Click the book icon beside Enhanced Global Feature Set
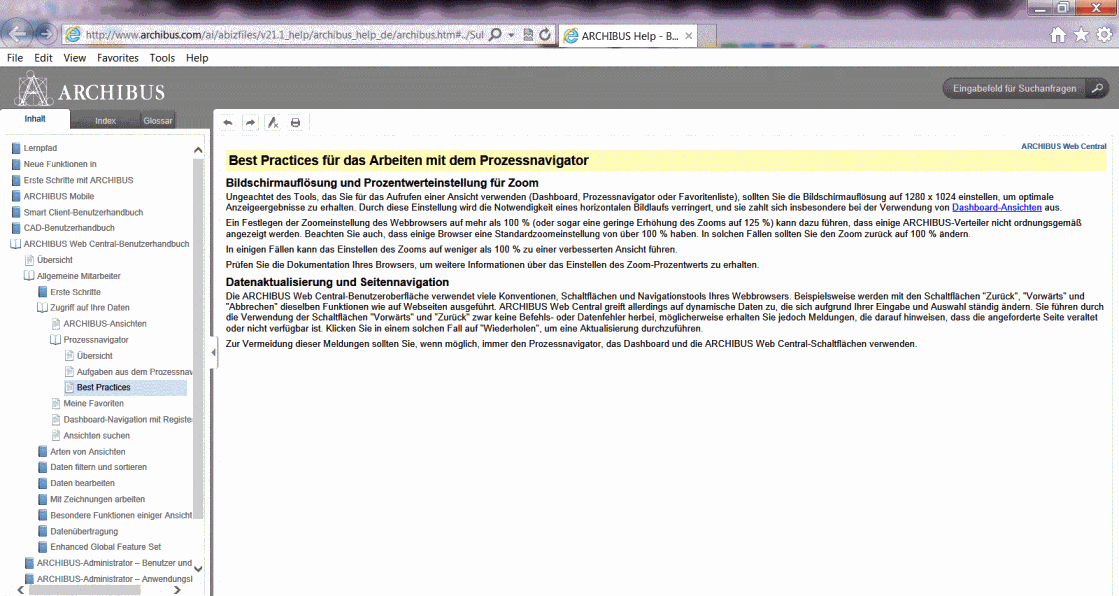 pos(43,547)
